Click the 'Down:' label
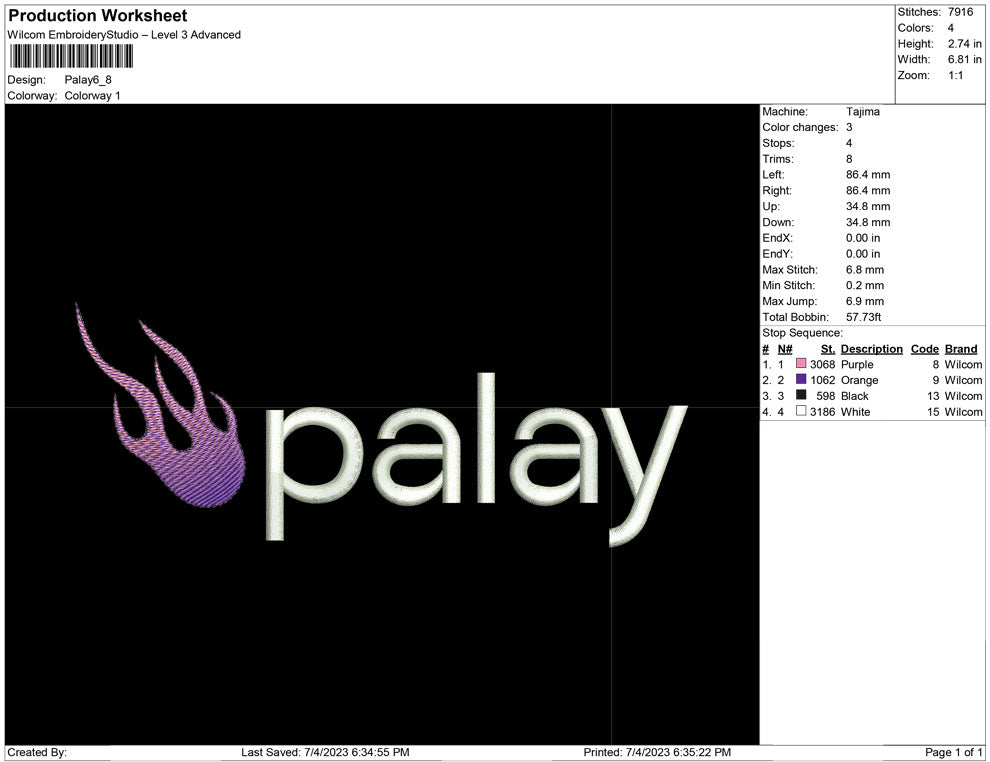990x762 pixels. (x=778, y=222)
